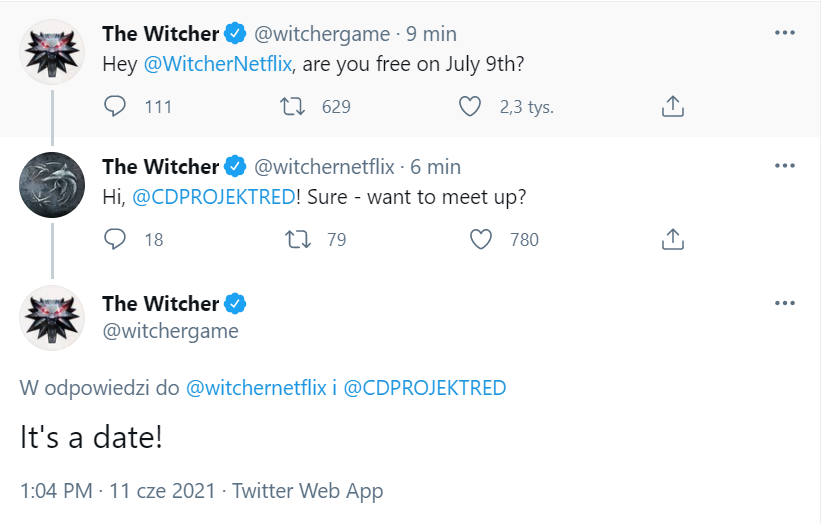
Task: Open @witchernetflix link in the reply header
Action: click(256, 388)
